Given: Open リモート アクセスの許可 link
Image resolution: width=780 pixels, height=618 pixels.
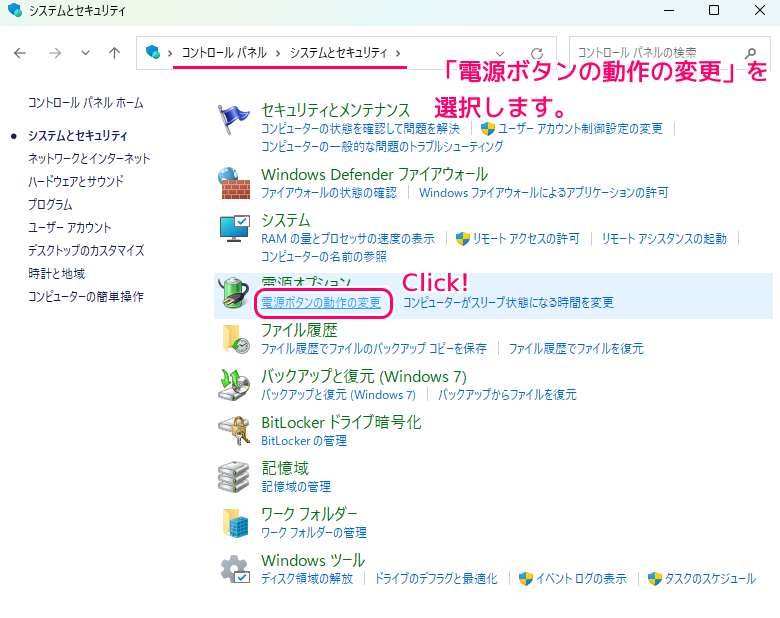Looking at the screenshot, I should 526,239.
